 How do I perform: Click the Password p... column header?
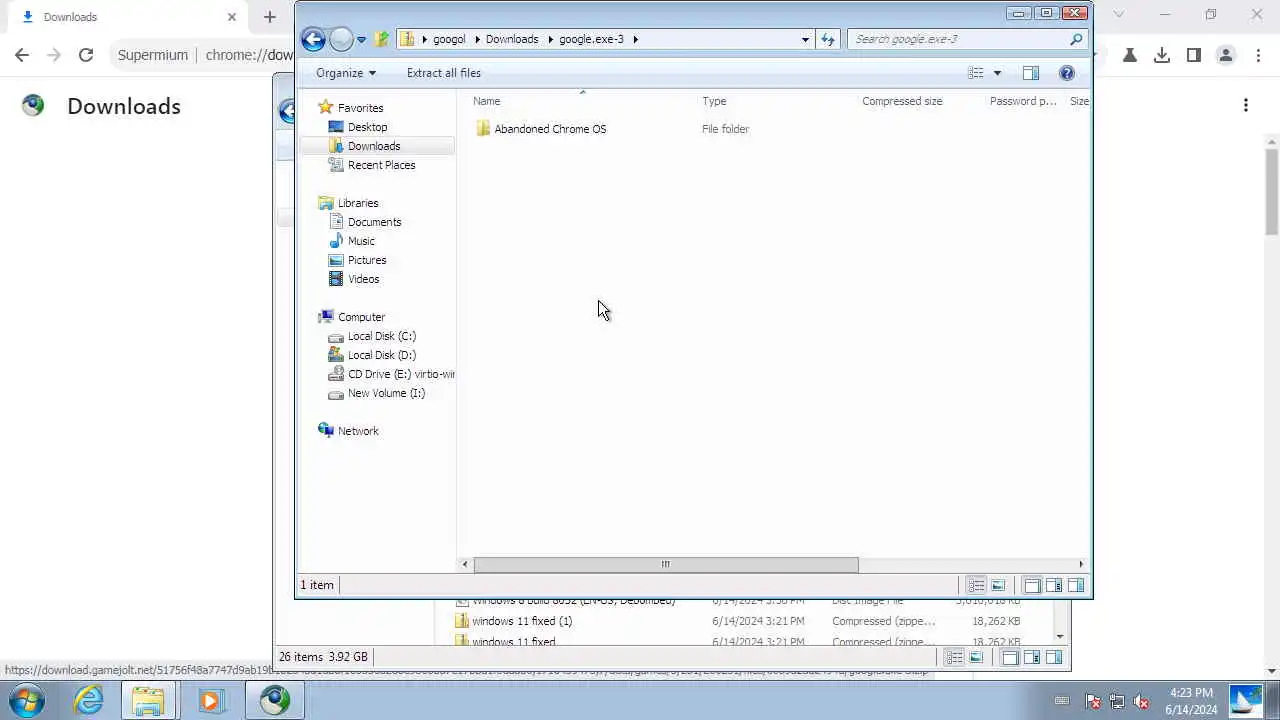(x=1024, y=101)
